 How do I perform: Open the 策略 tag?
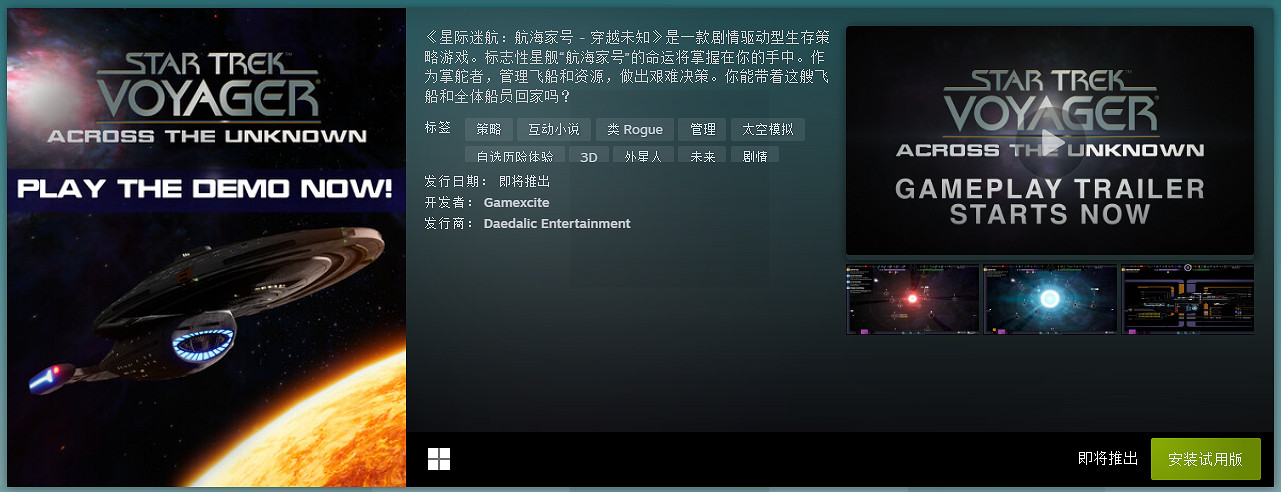pyautogui.click(x=489, y=129)
